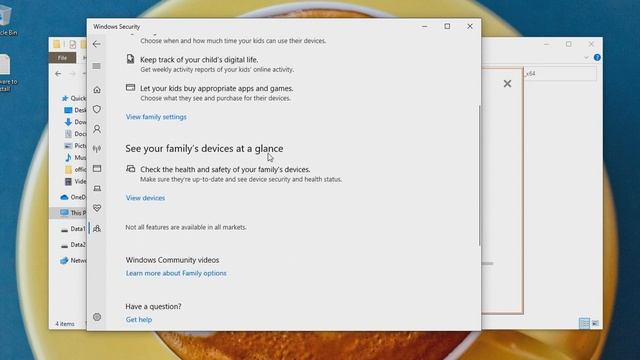Open Virus & threat protection shield icon
The height and width of the screenshot is (360, 640).
coord(97,109)
